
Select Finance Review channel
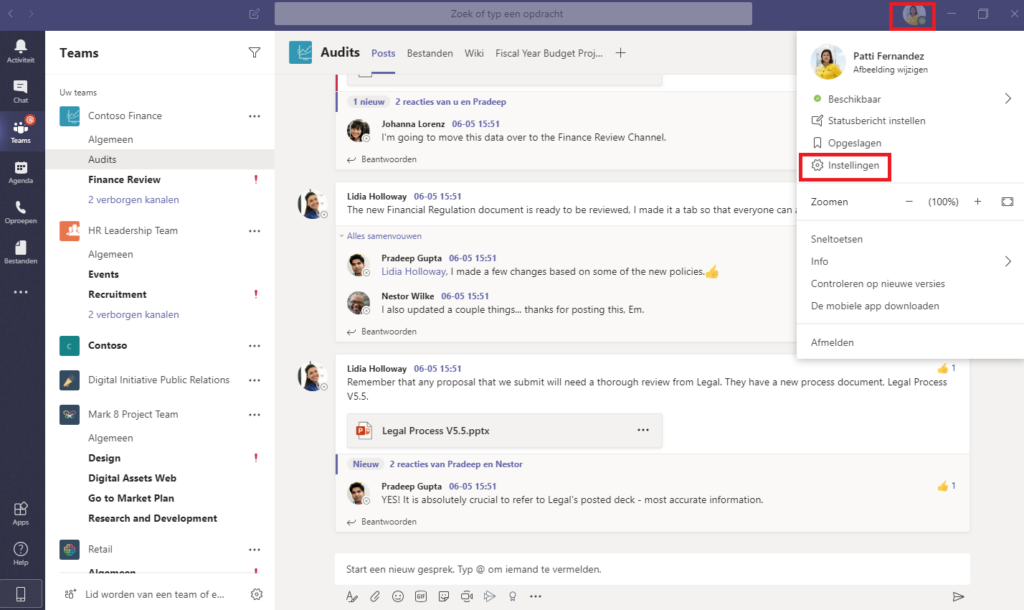coord(124,180)
